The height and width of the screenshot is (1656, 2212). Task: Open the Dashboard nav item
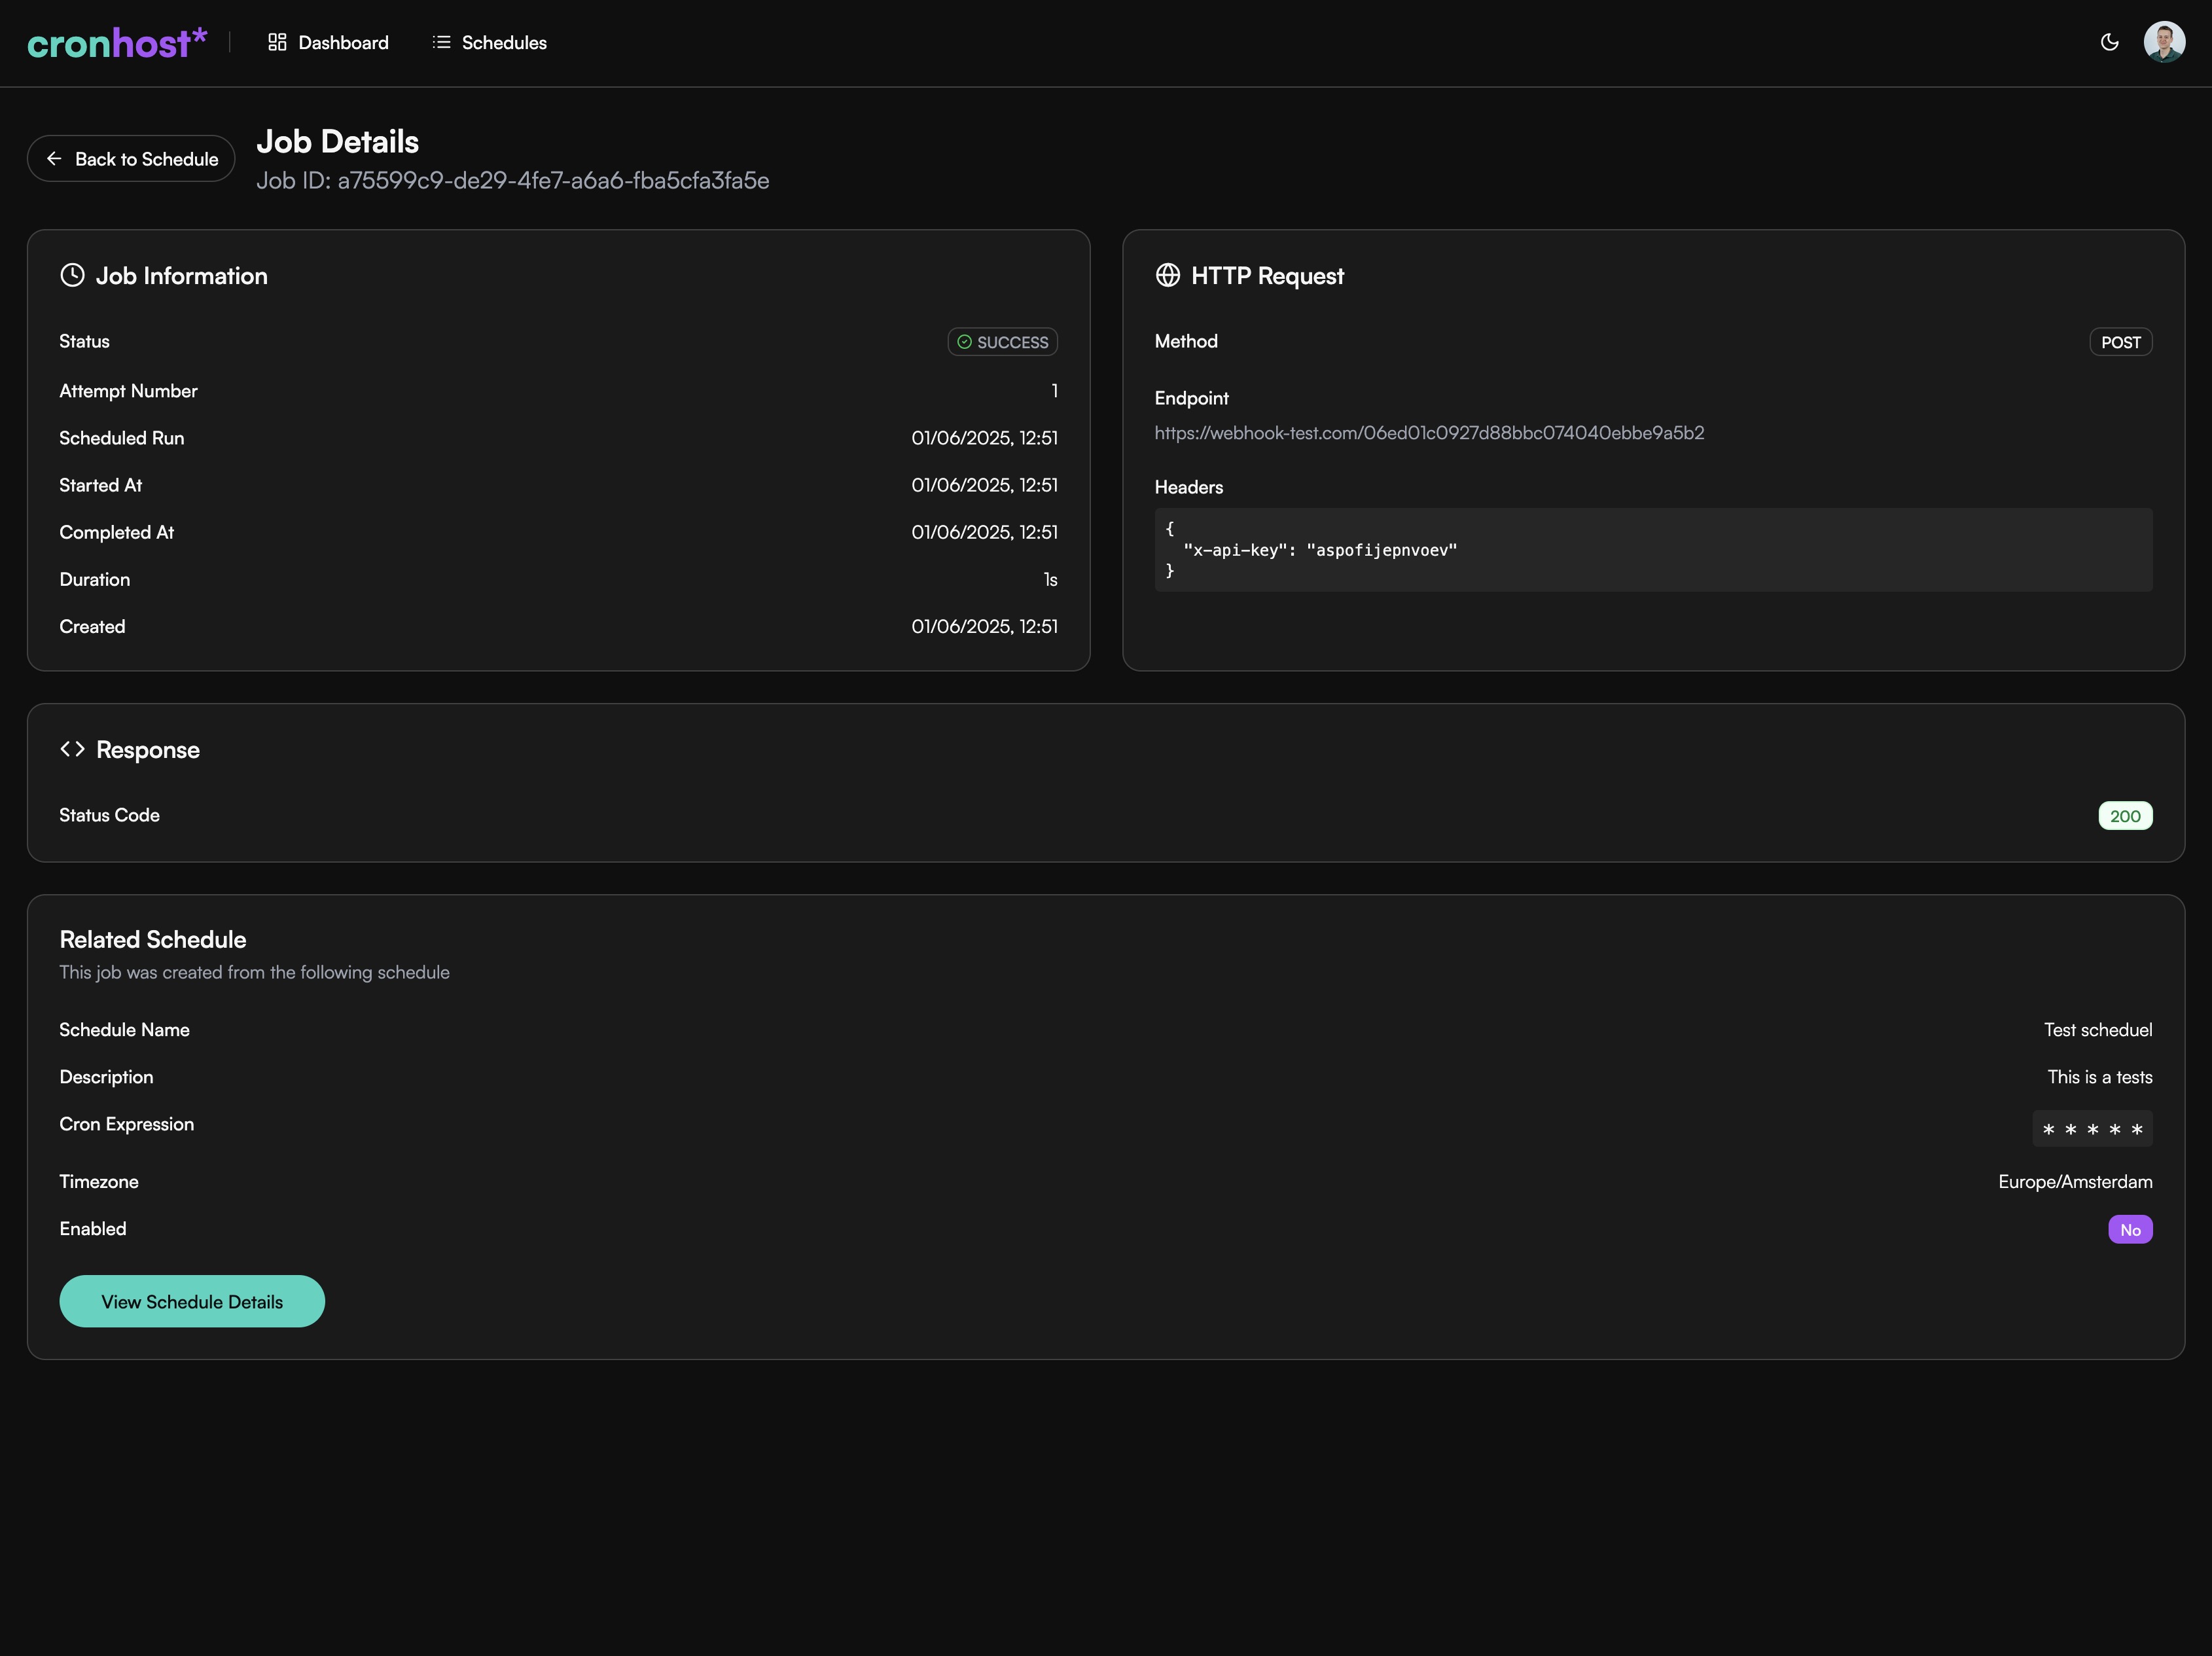pos(343,43)
